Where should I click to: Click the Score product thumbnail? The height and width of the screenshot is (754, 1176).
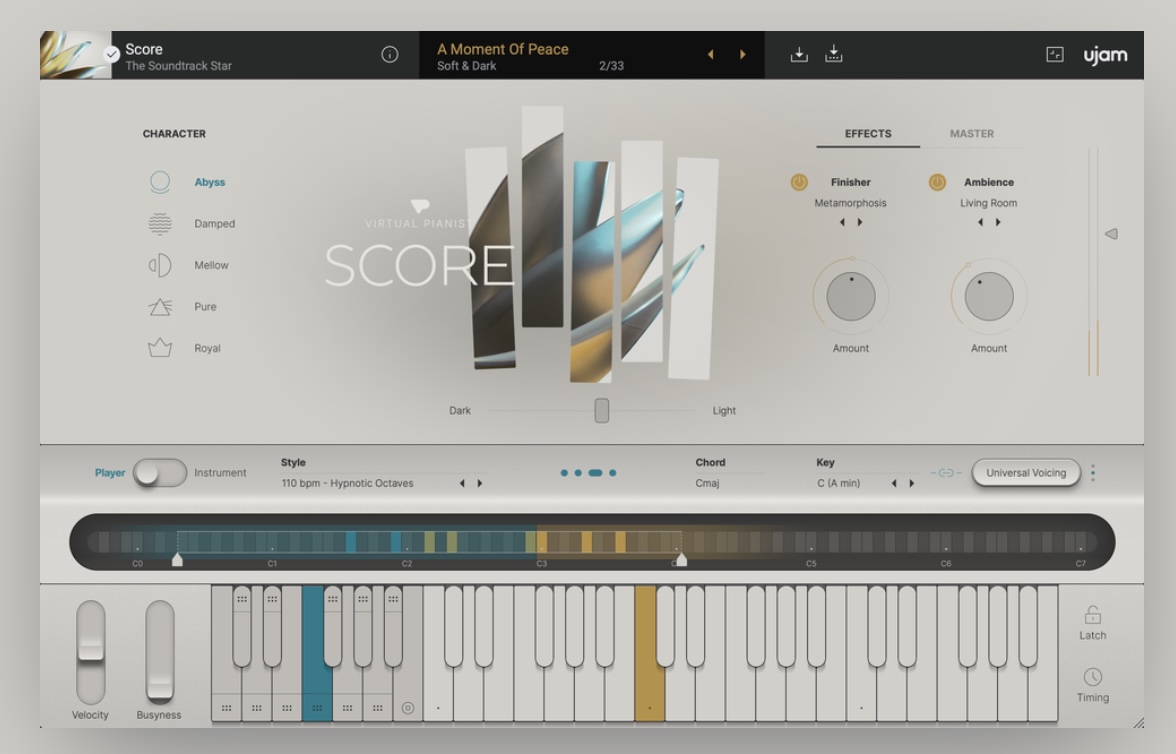point(75,55)
